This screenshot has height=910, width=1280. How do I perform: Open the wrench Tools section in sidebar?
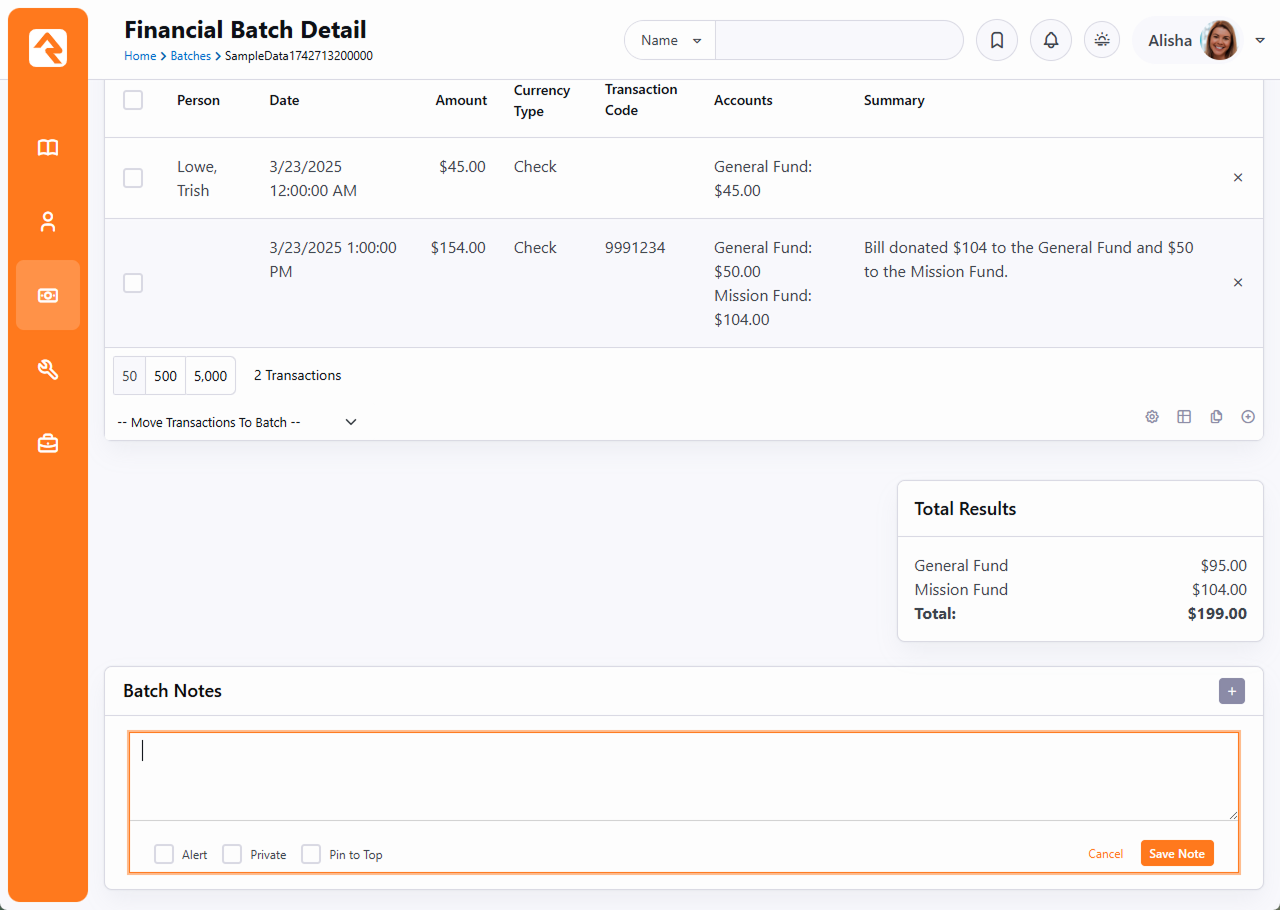pos(48,370)
